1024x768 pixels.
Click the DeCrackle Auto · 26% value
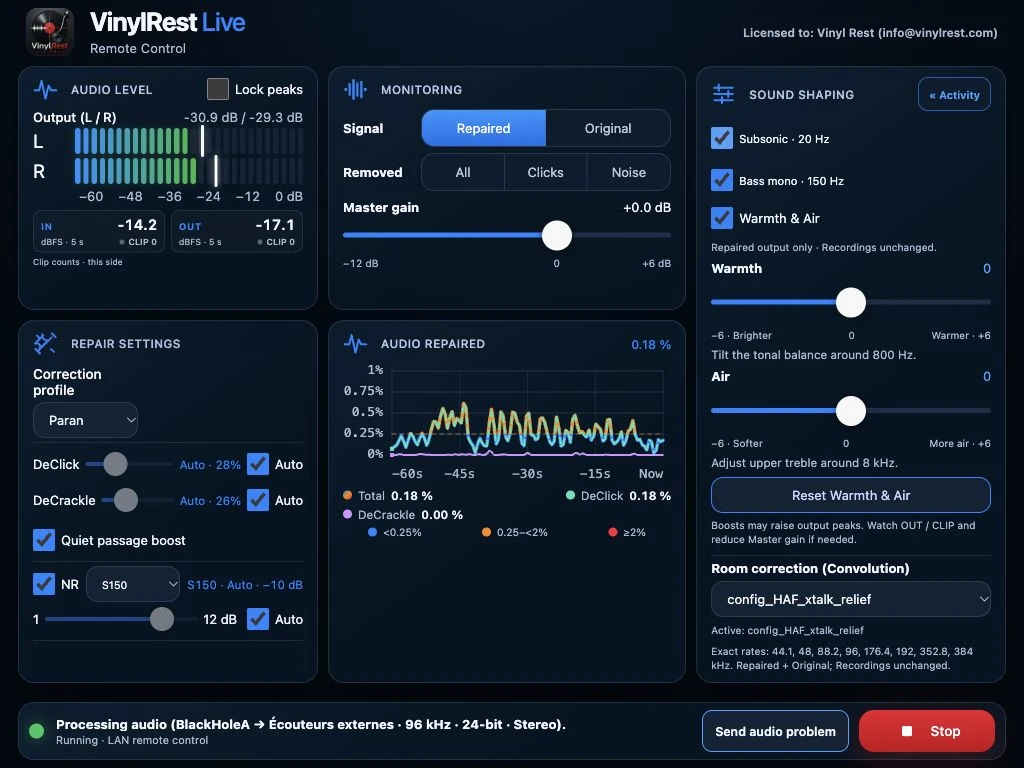[210, 500]
